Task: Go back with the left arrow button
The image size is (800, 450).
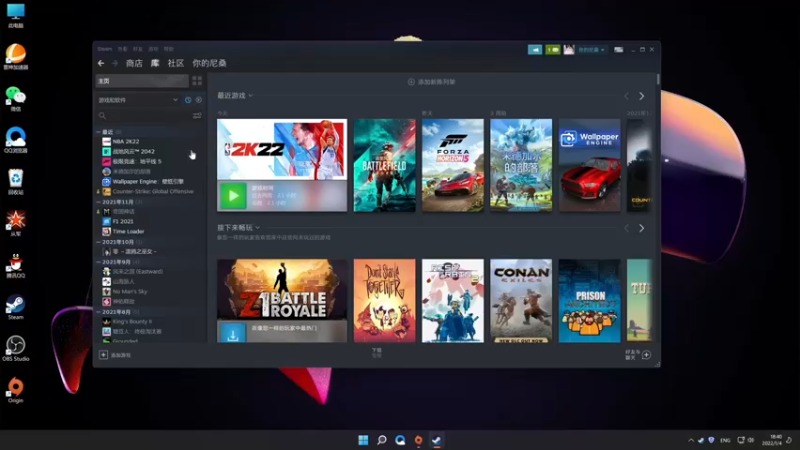Action: click(x=101, y=63)
